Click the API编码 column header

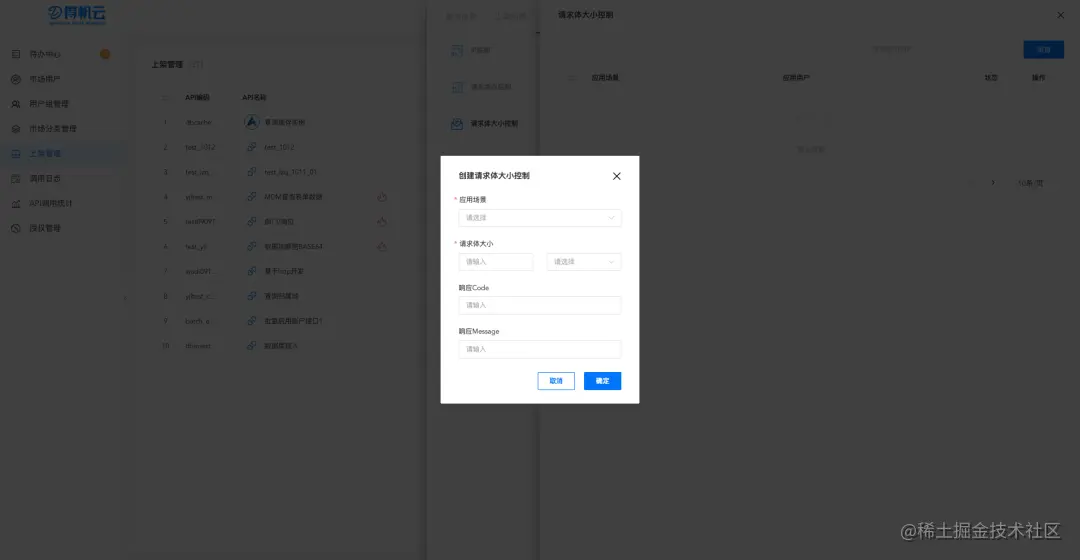pyautogui.click(x=197, y=98)
